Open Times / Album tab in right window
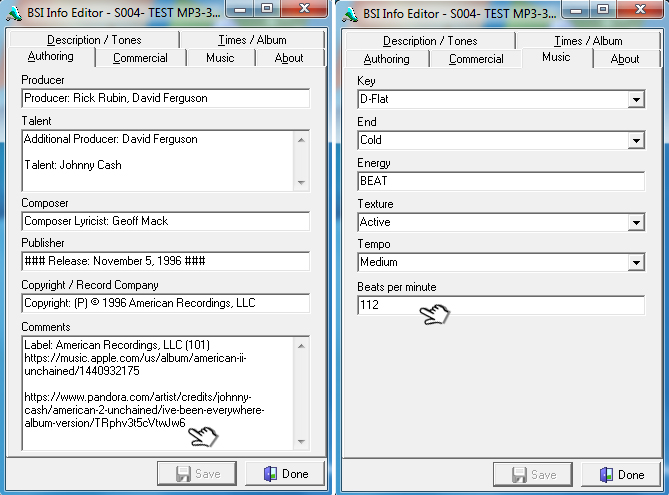 click(588, 41)
